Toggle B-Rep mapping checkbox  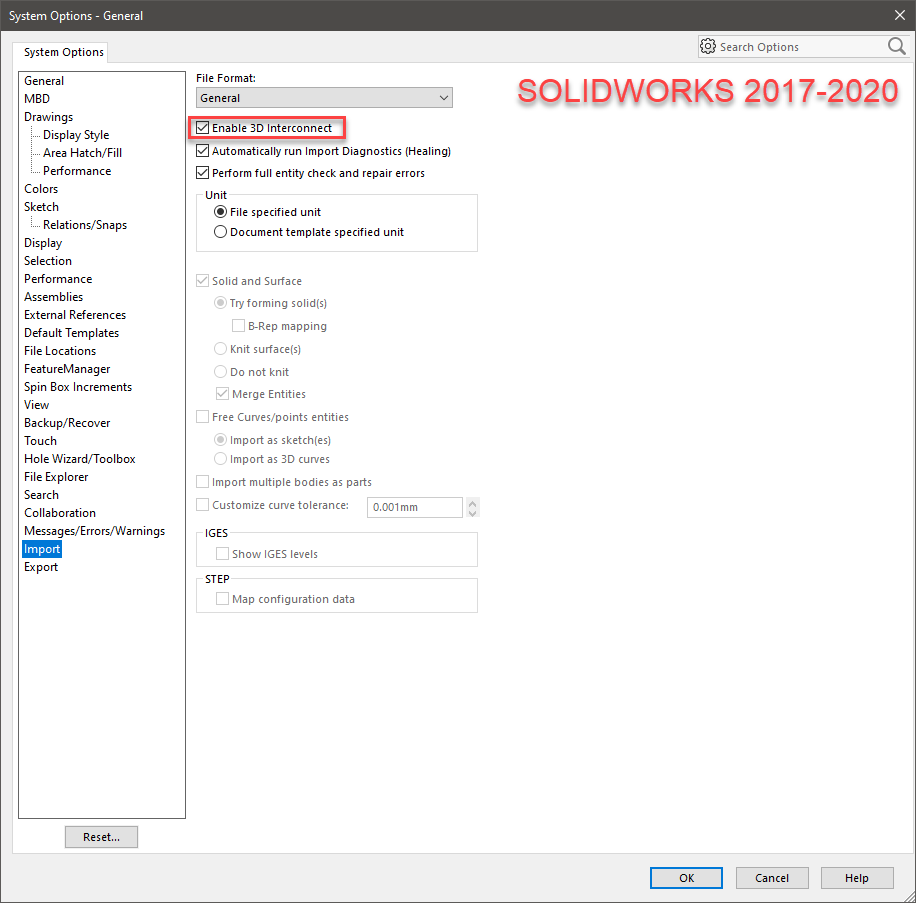pos(238,325)
